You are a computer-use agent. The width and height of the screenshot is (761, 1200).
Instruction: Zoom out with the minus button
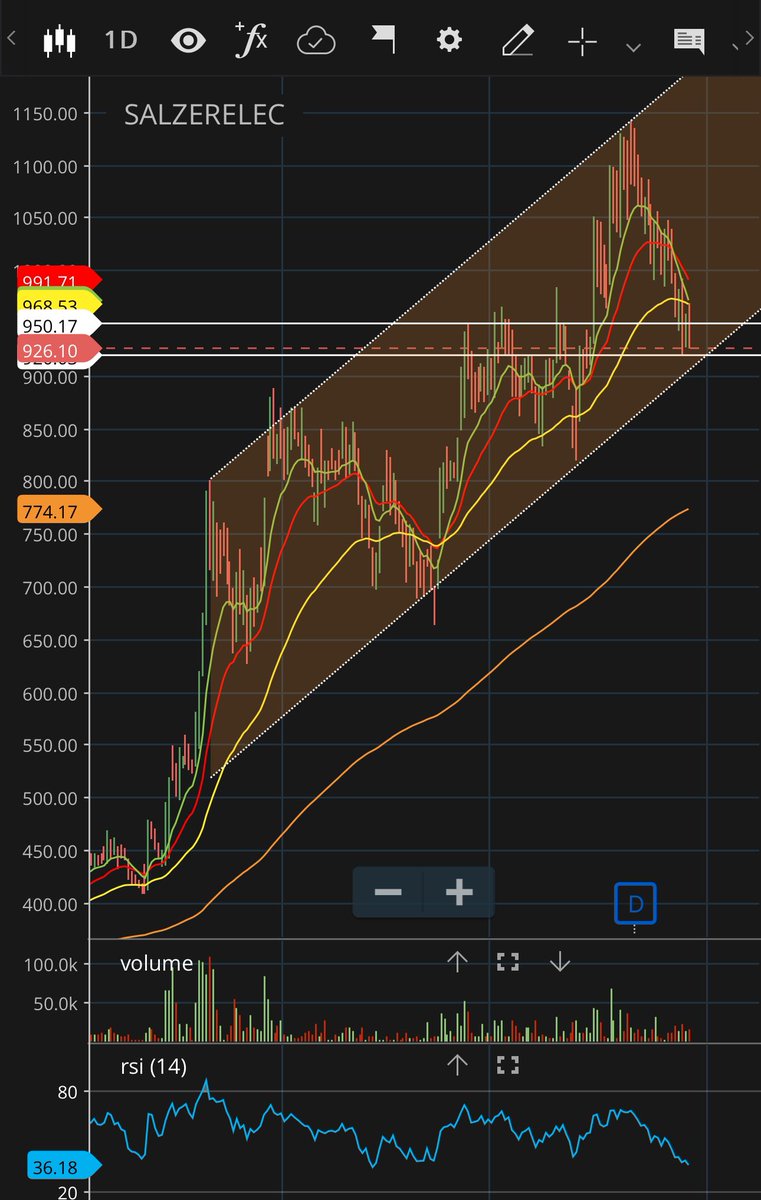tap(388, 892)
